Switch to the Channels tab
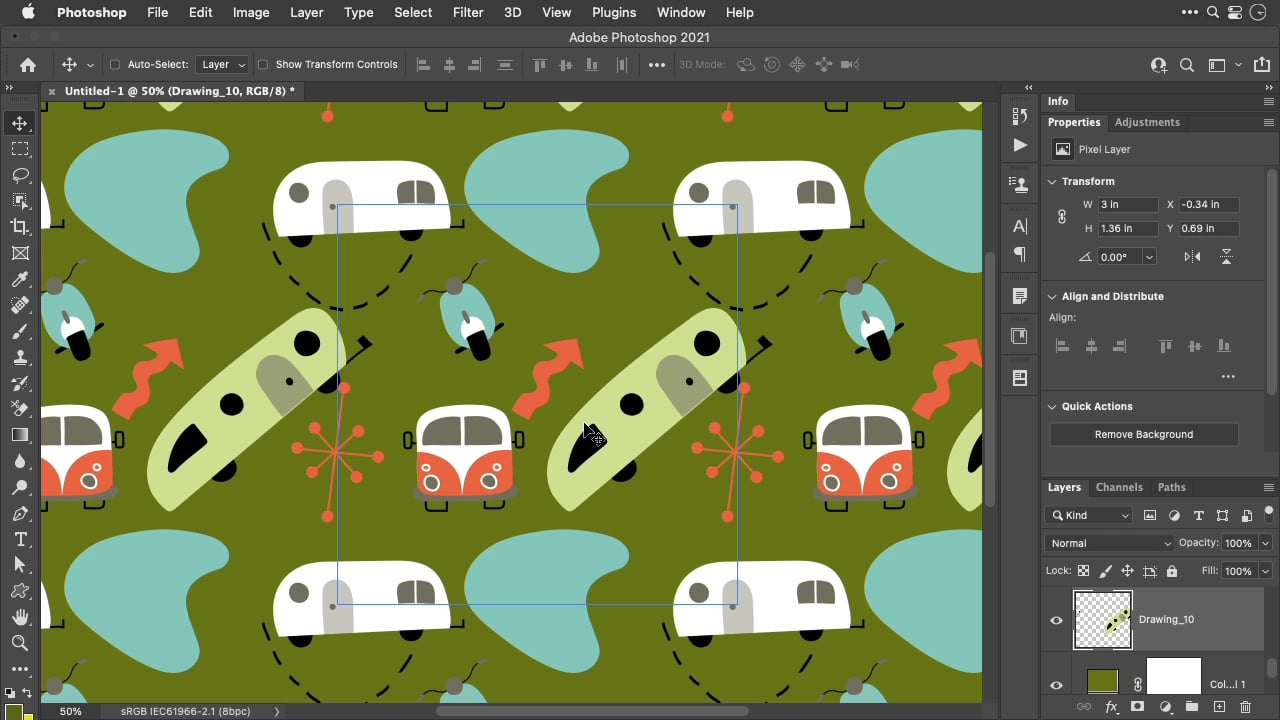This screenshot has width=1280, height=720. [x=1119, y=487]
